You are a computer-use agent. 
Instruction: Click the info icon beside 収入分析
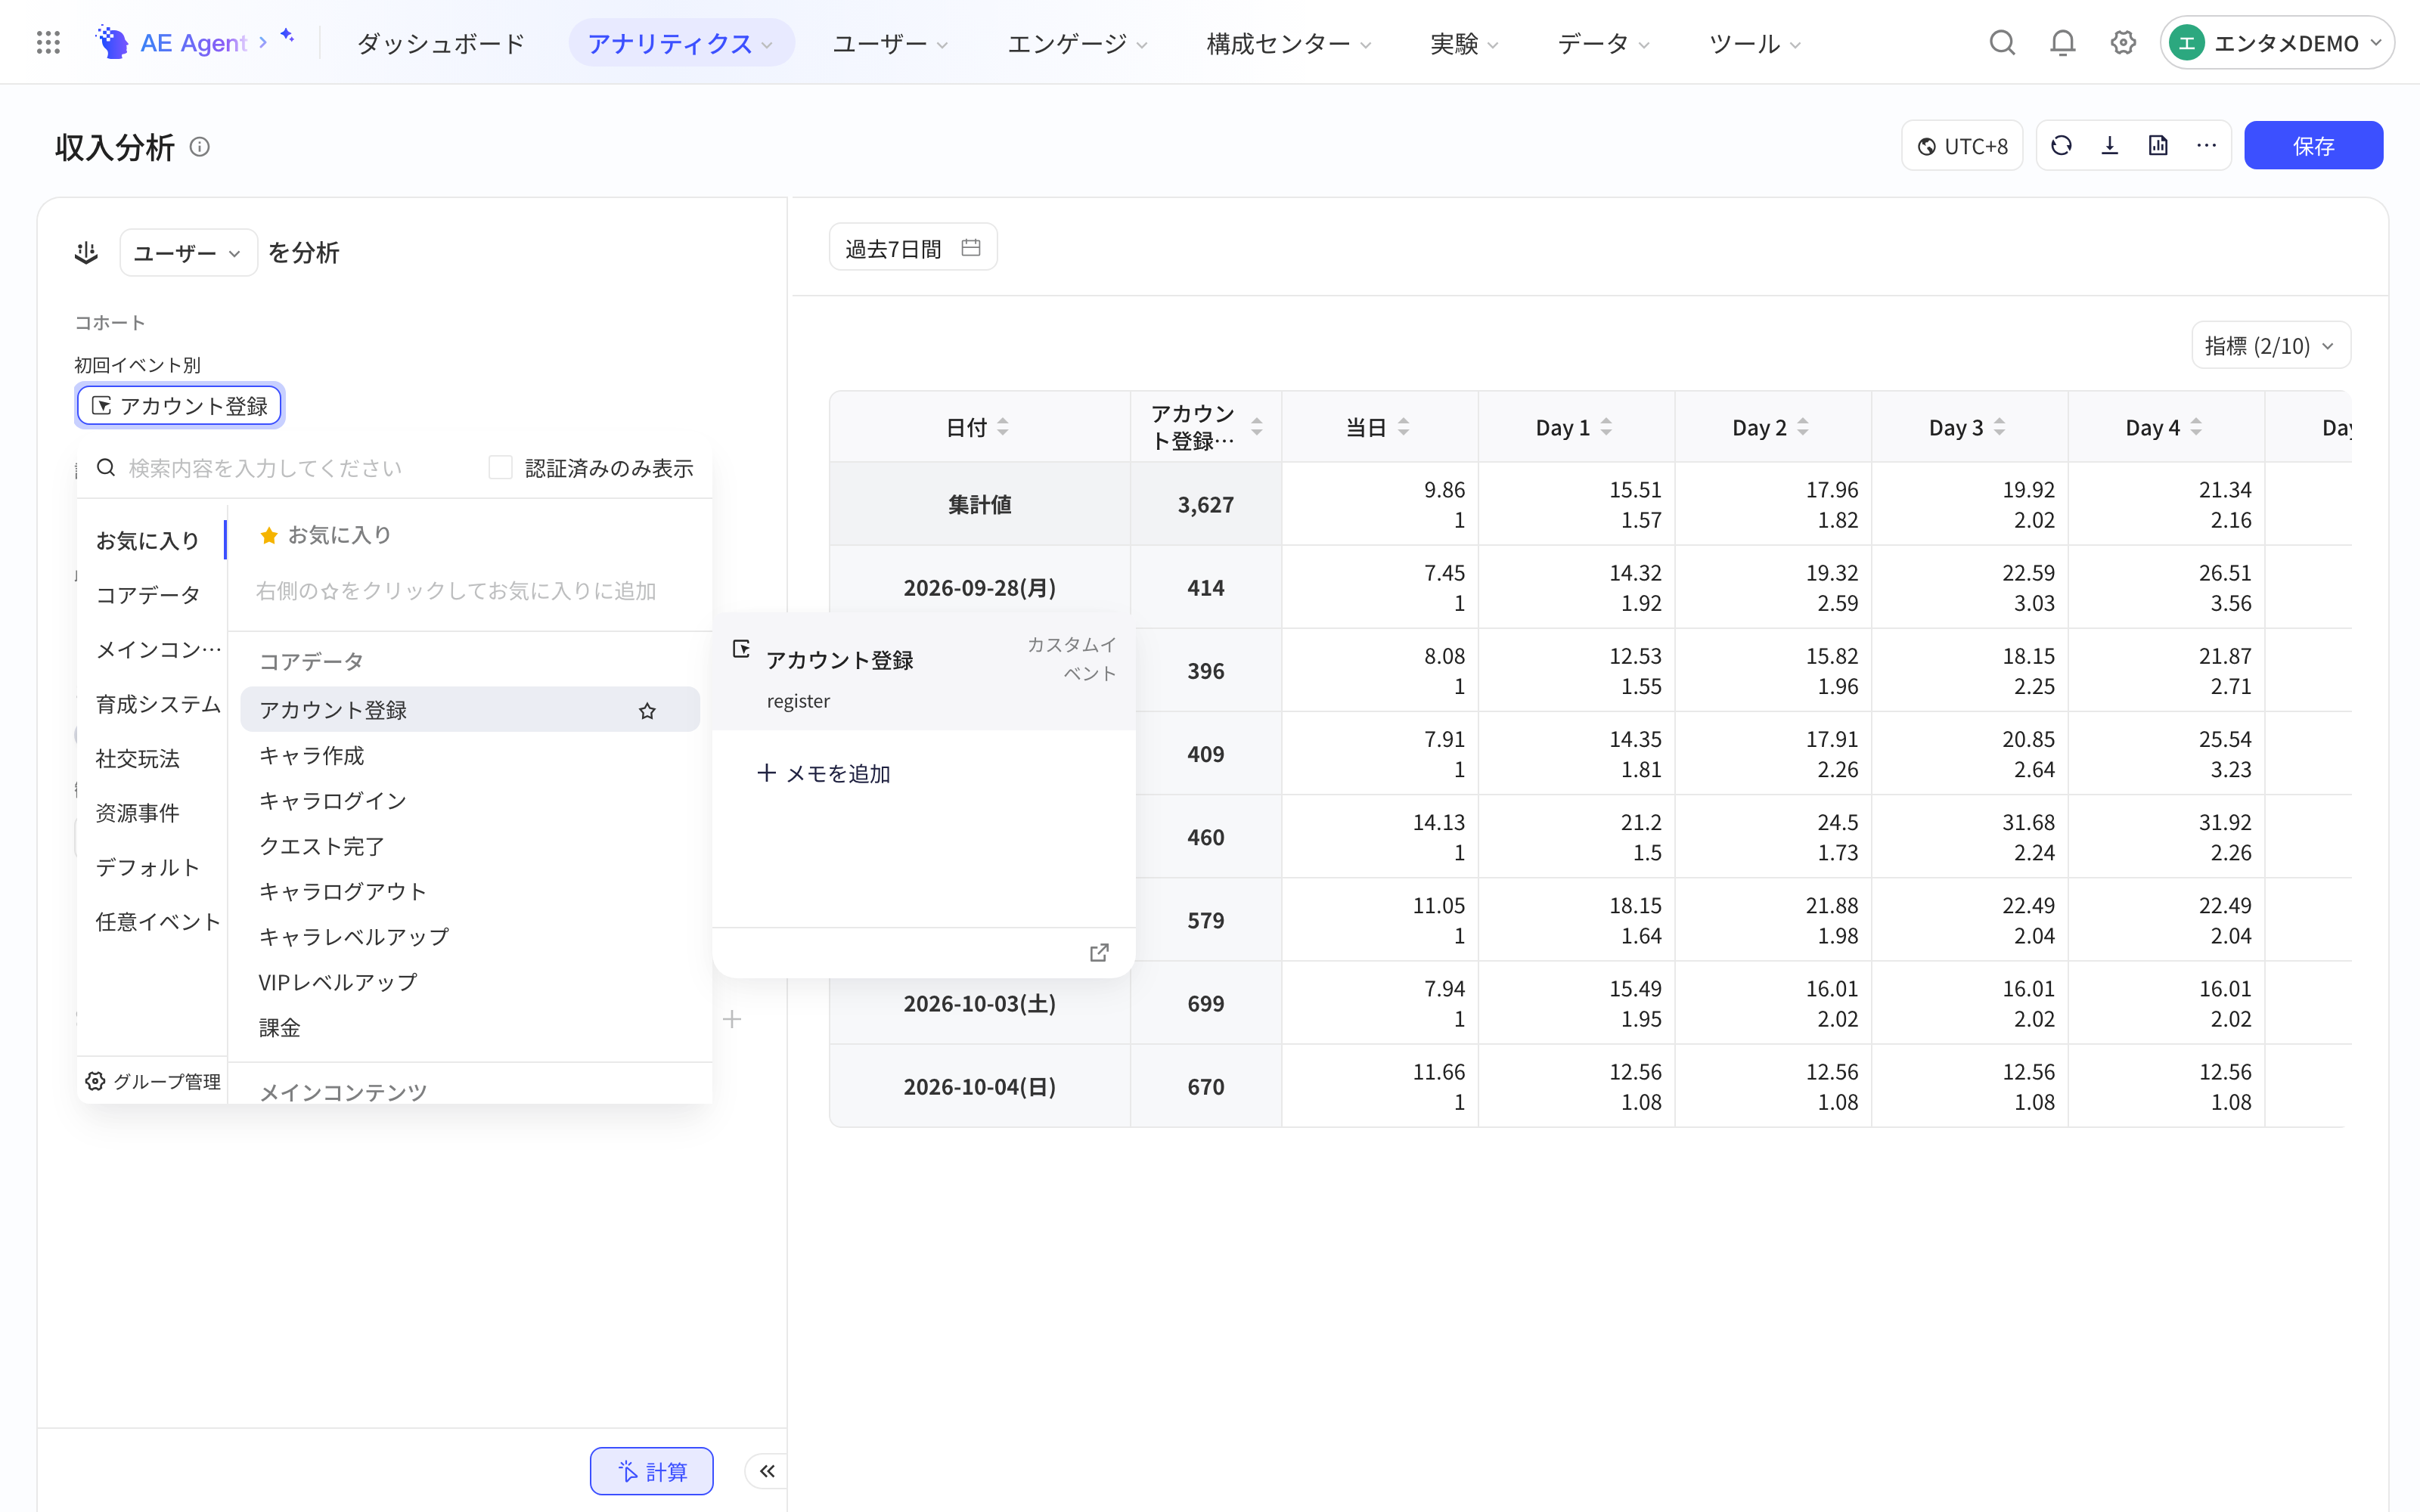pos(200,147)
